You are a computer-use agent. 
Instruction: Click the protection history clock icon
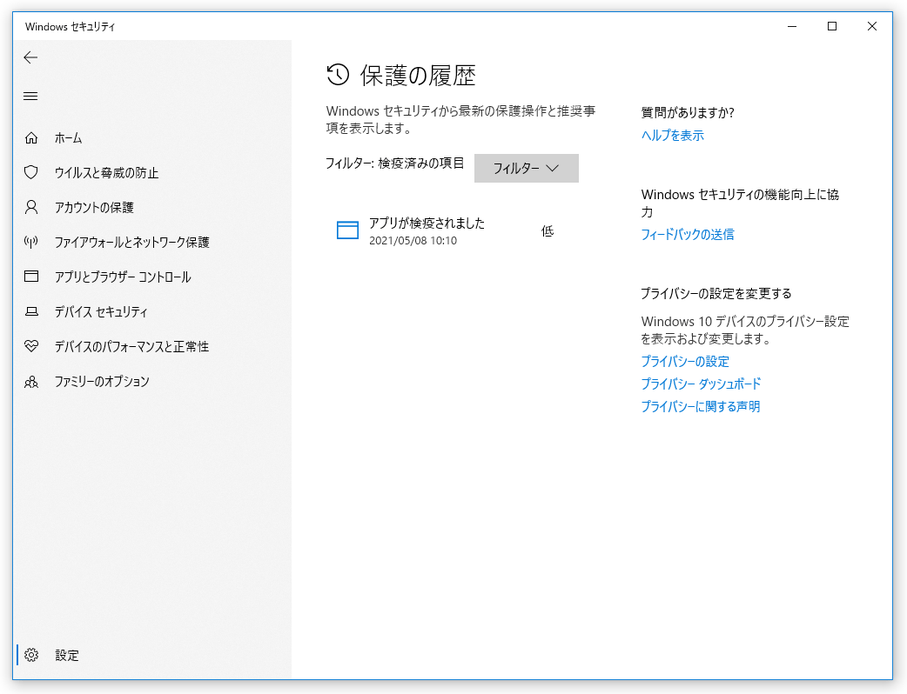coord(338,75)
